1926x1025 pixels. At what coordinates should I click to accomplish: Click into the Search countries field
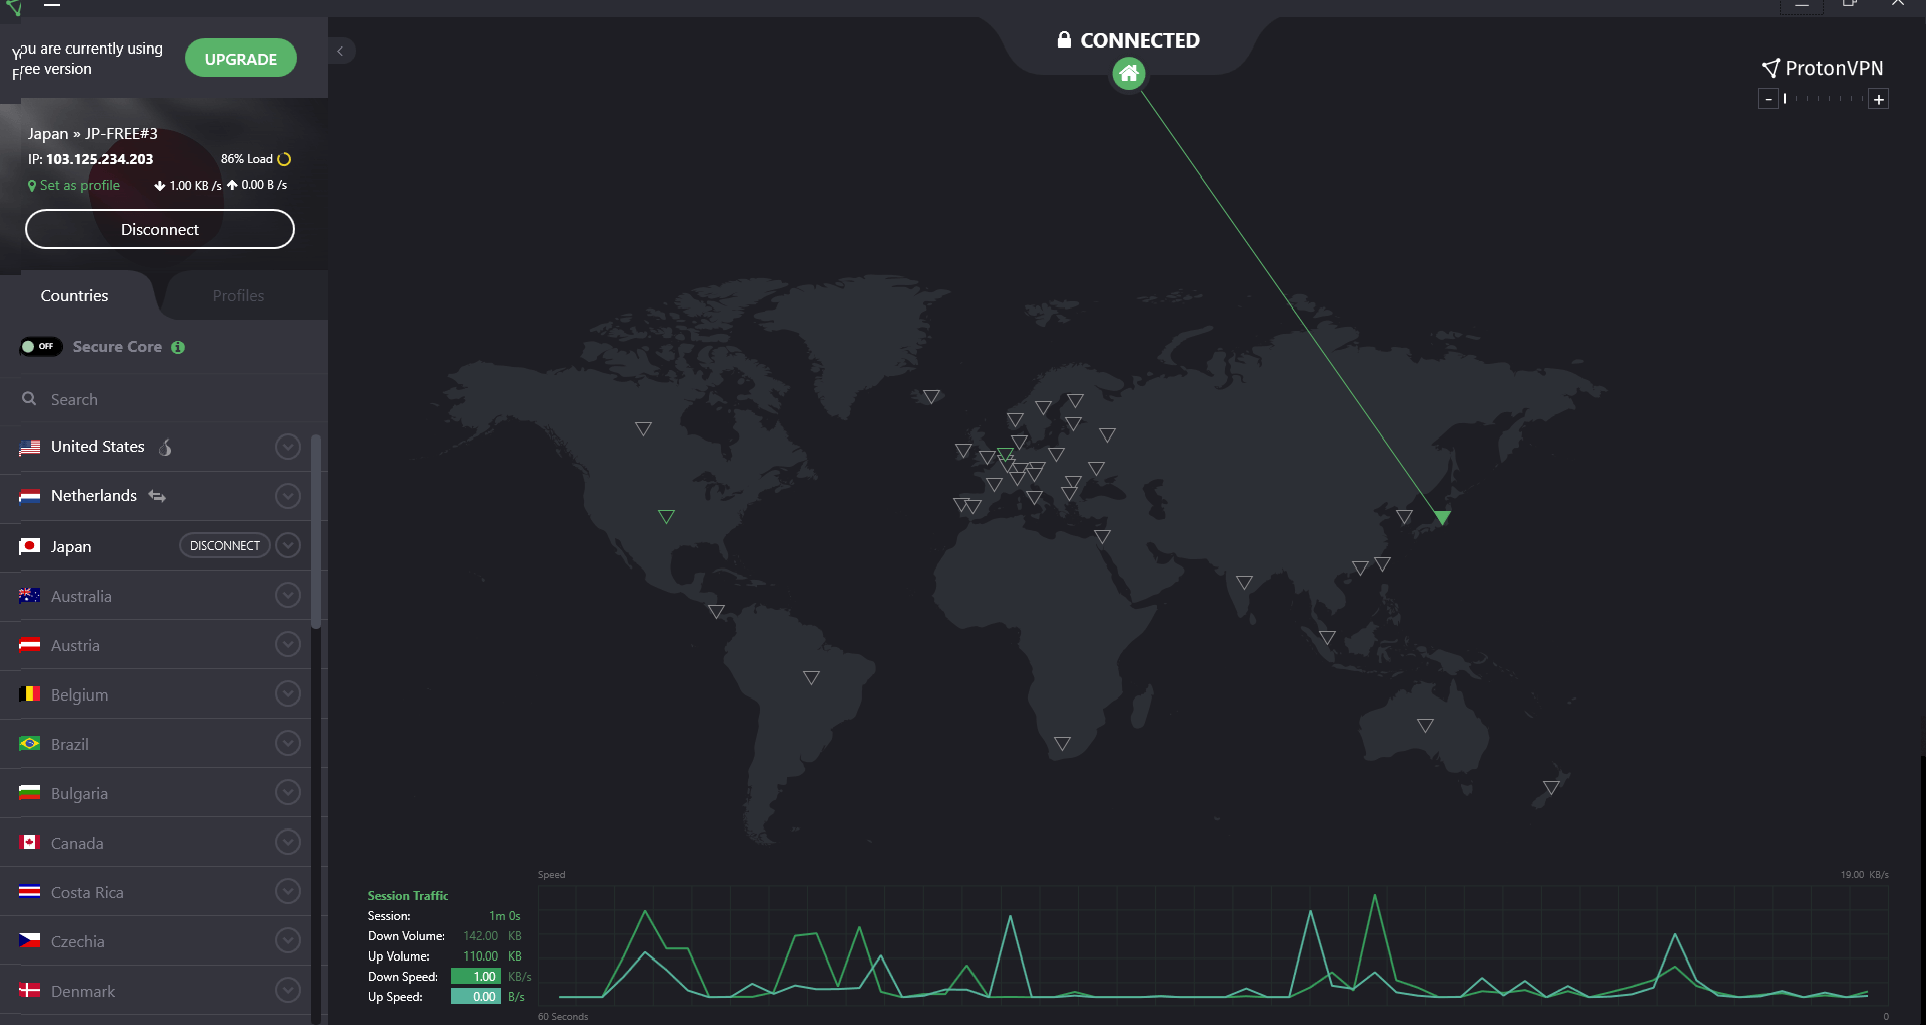coord(164,399)
